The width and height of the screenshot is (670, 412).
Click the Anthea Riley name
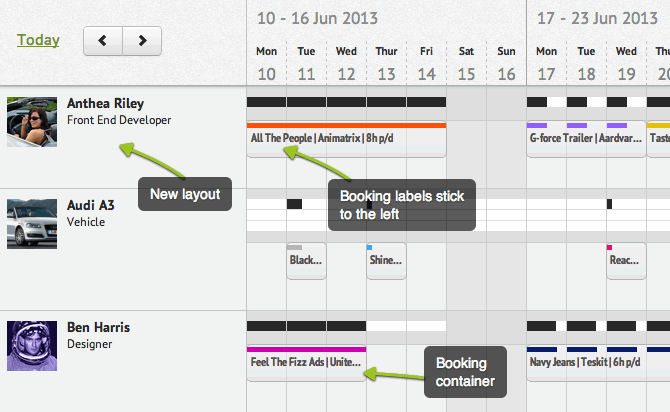click(x=106, y=103)
